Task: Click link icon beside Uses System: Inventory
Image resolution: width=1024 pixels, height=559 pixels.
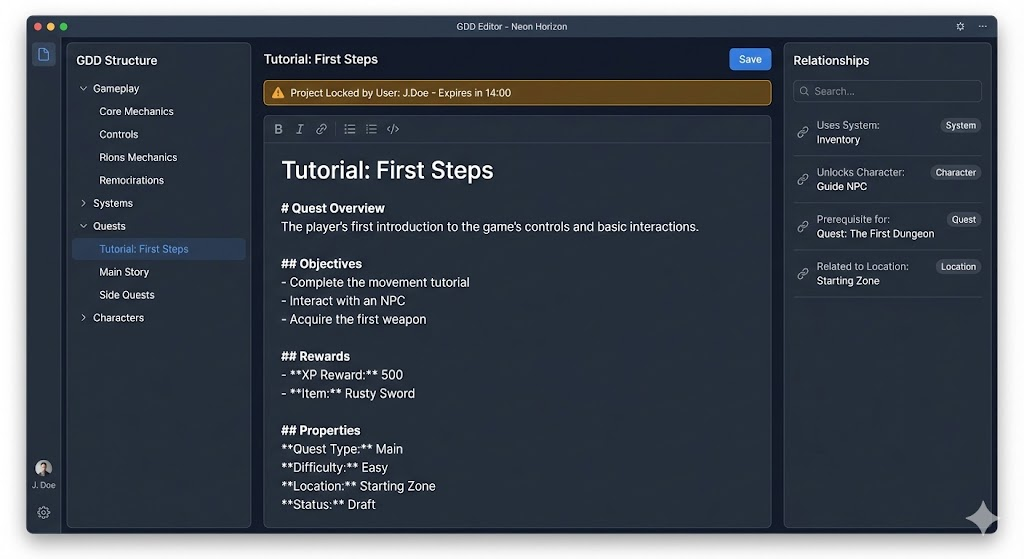Action: pyautogui.click(x=802, y=132)
